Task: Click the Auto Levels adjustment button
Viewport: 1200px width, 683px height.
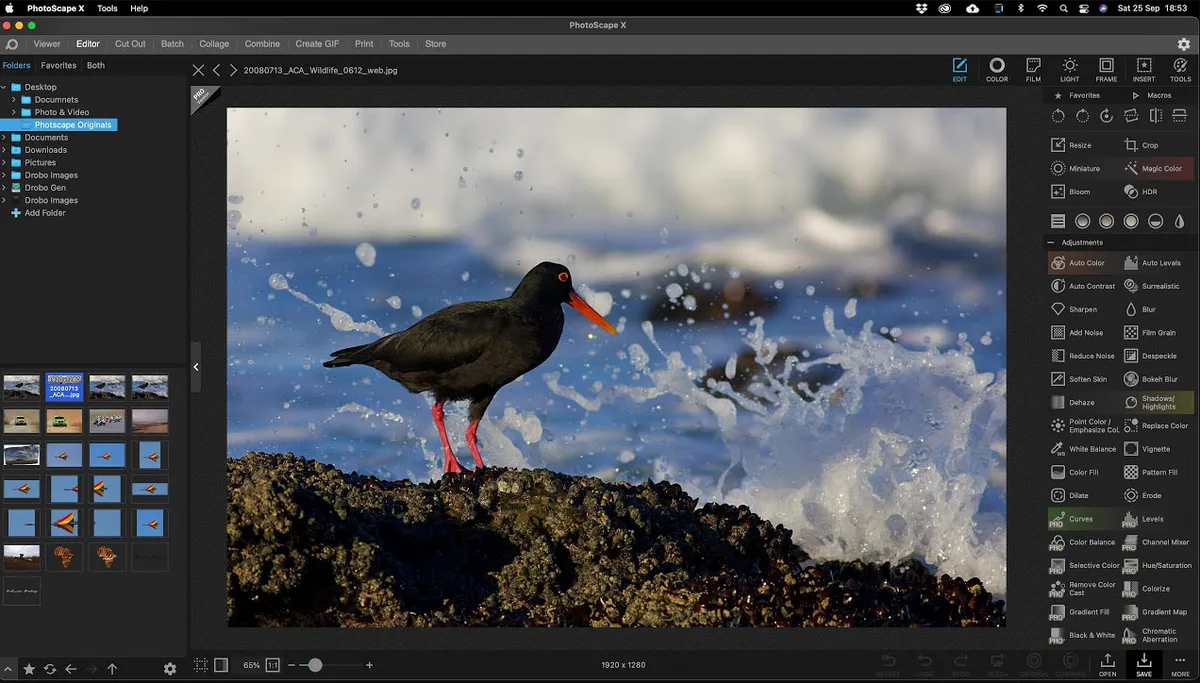Action: [1153, 263]
